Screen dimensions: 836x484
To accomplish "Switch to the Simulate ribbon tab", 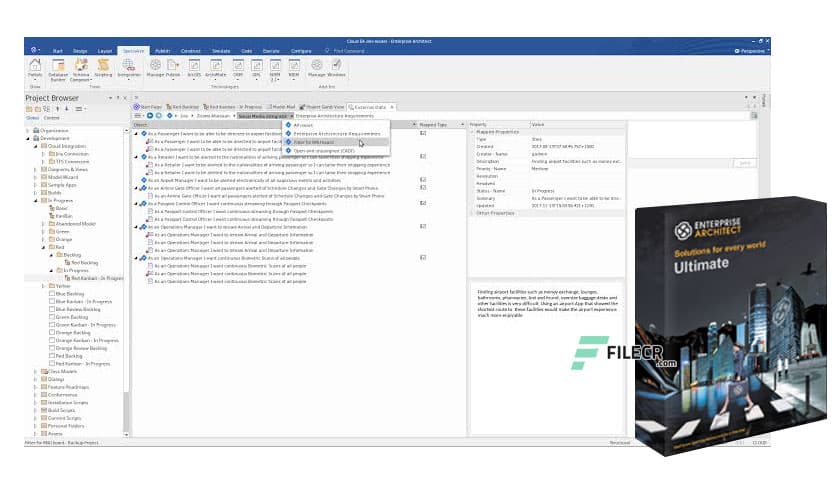I will (x=221, y=51).
